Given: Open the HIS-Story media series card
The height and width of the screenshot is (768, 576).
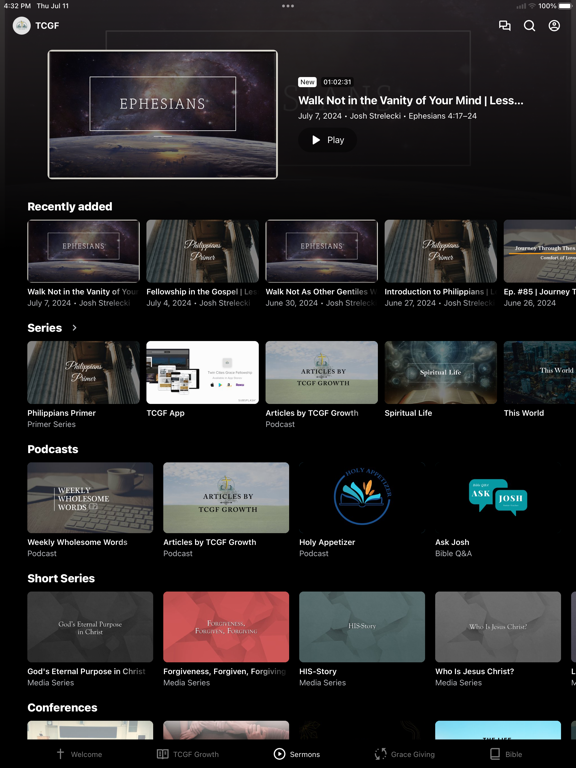Looking at the screenshot, I should point(362,627).
